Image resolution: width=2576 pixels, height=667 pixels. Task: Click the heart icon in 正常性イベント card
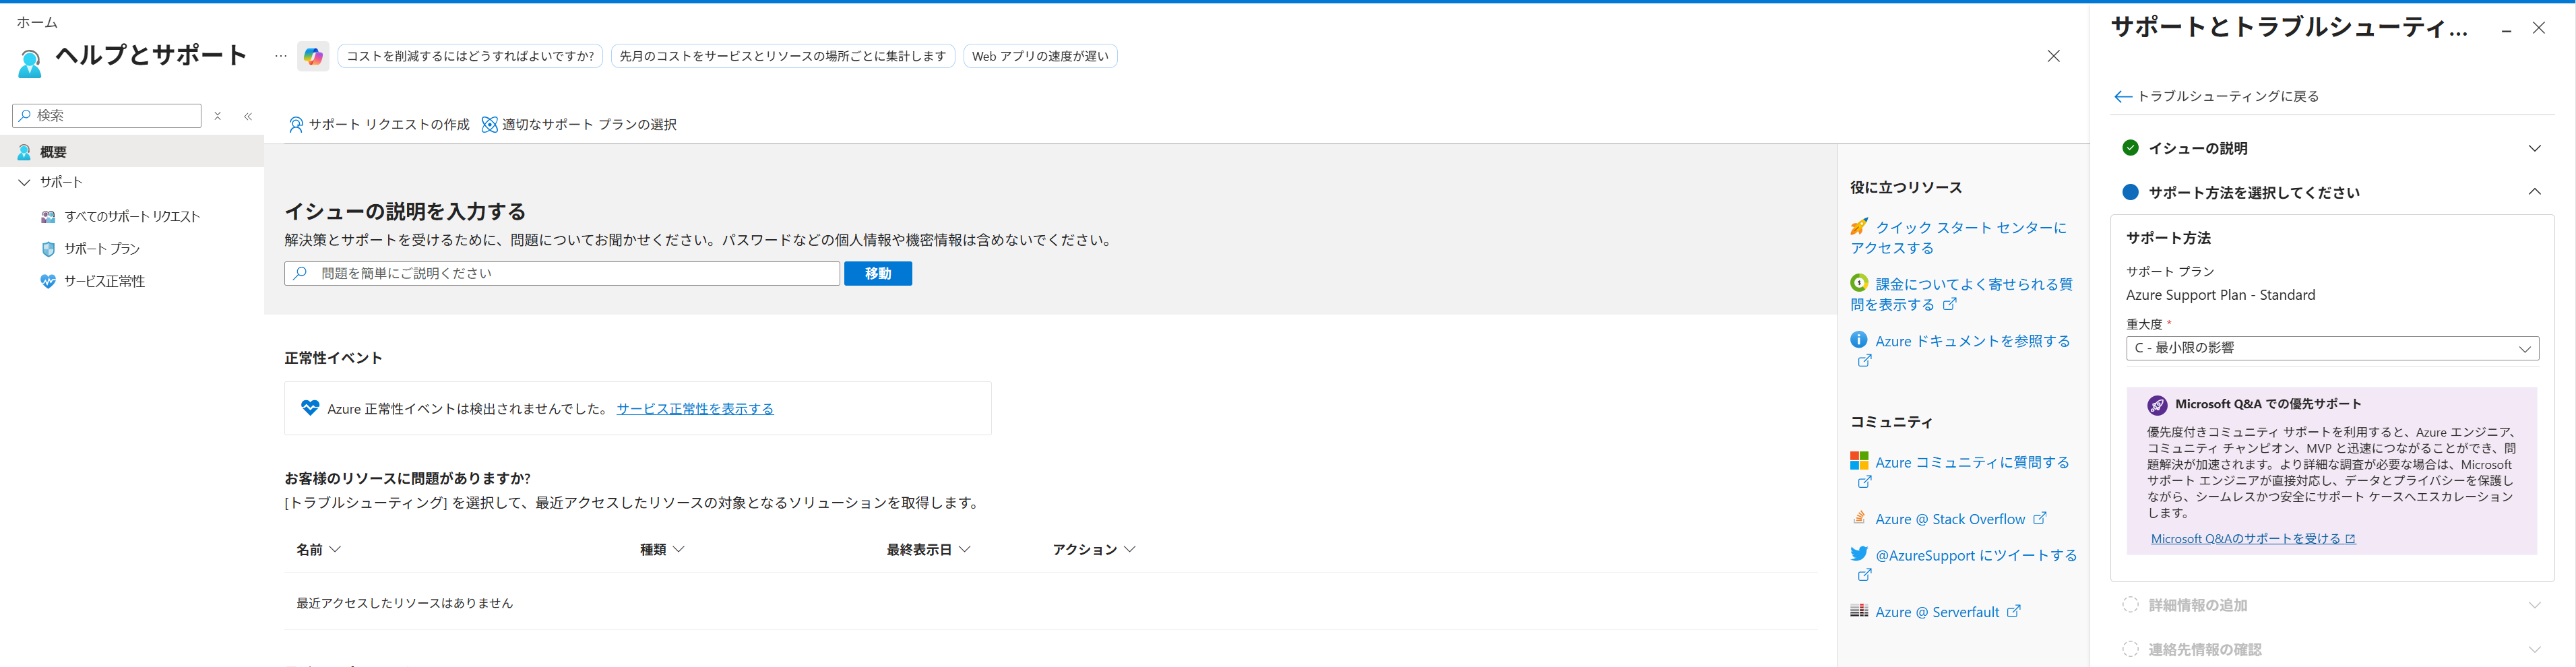310,408
